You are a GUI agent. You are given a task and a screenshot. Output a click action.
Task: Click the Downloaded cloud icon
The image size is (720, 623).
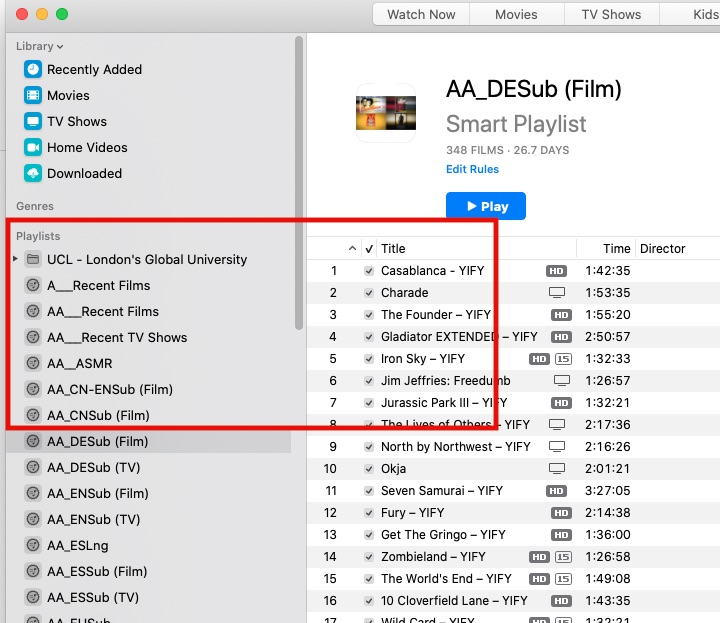[x=33, y=174]
